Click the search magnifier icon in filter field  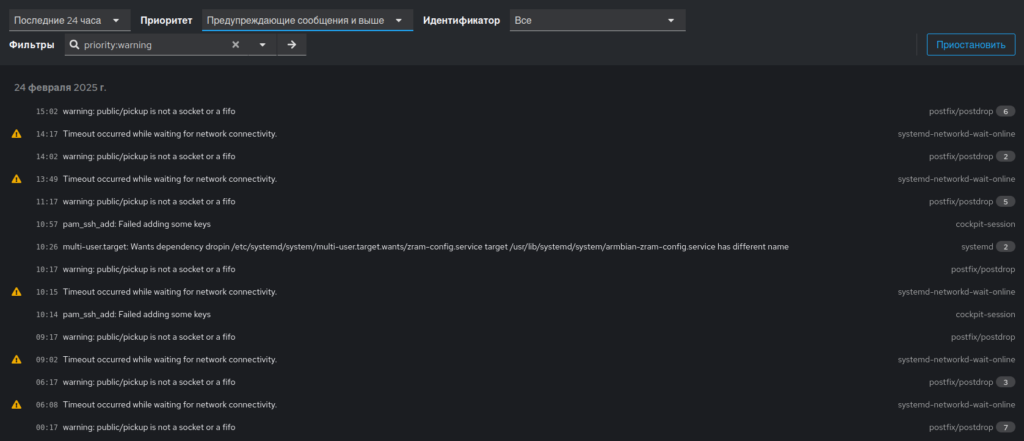(74, 45)
